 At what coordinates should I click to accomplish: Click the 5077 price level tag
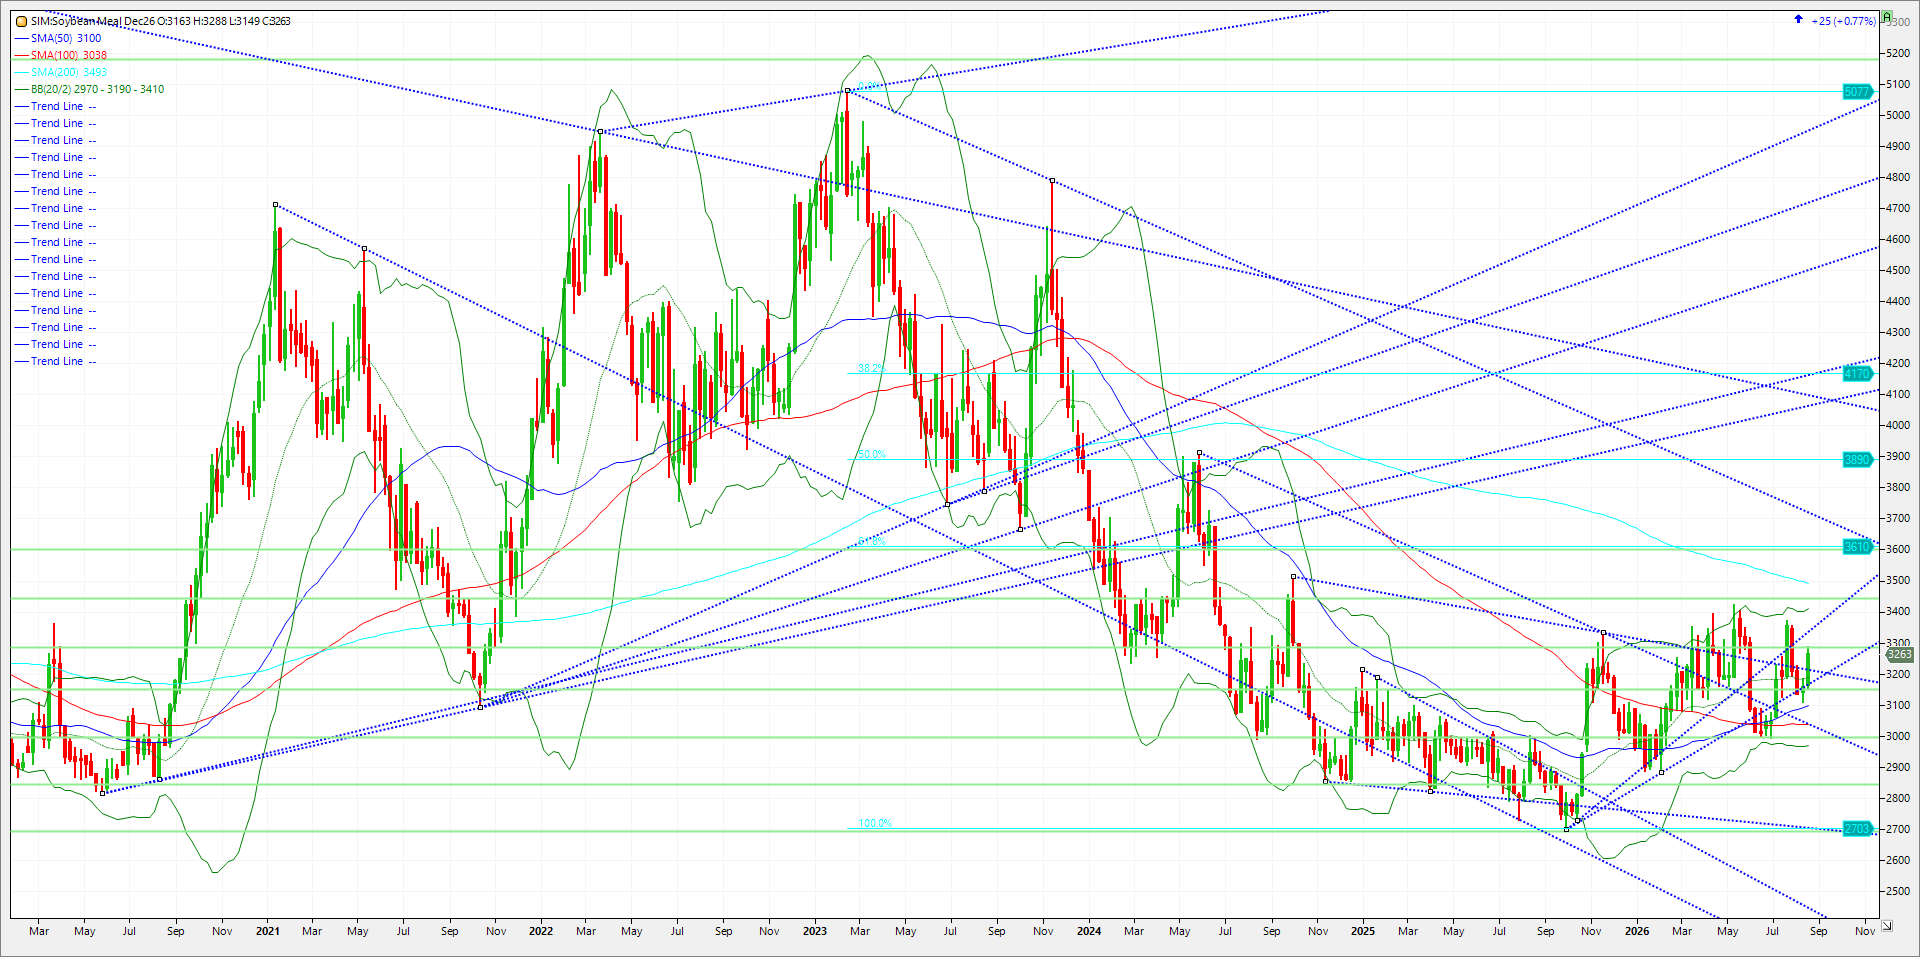click(x=1857, y=92)
